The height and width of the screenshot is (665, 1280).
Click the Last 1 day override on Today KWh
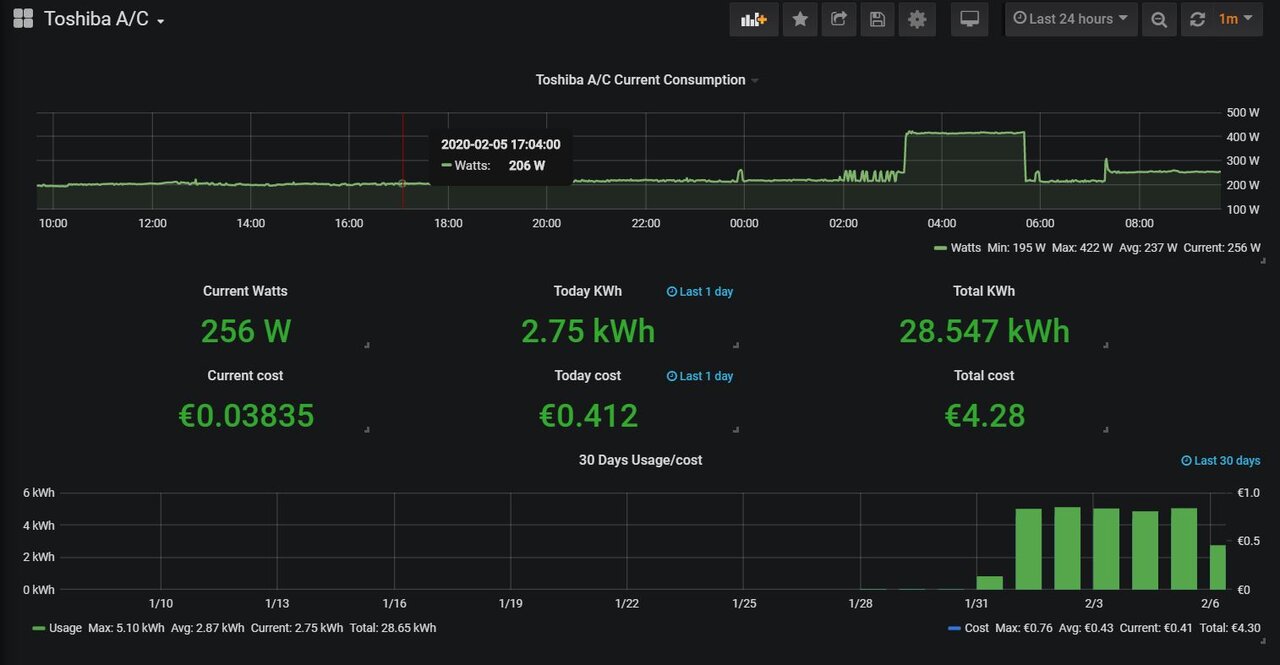pyautogui.click(x=700, y=292)
